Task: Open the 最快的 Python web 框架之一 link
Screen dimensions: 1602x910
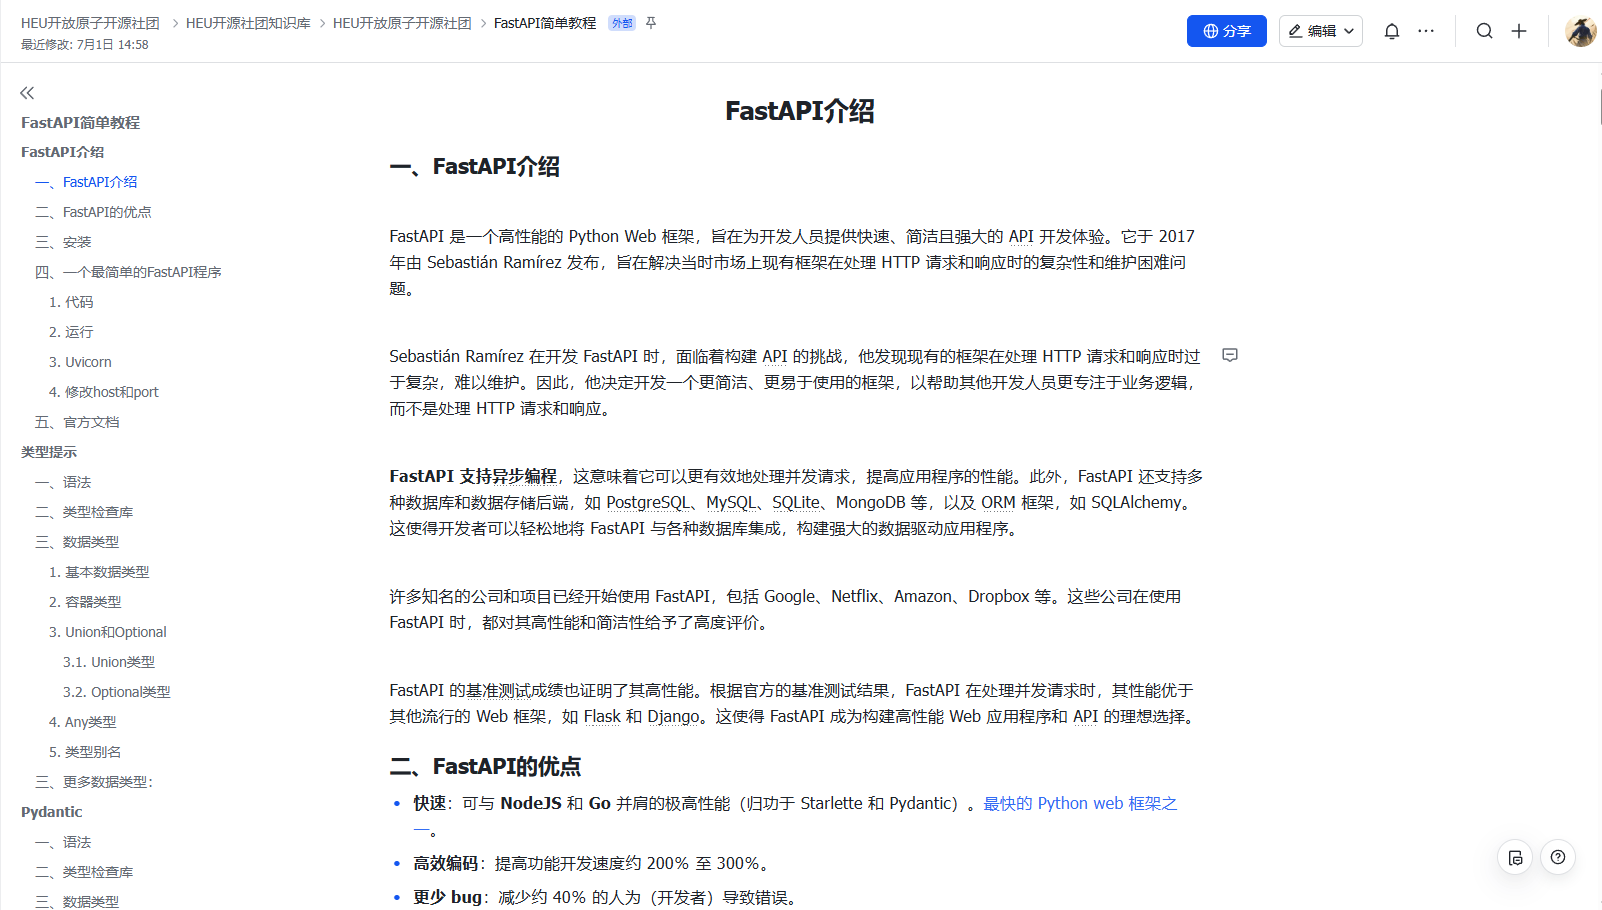Action: (x=1079, y=803)
